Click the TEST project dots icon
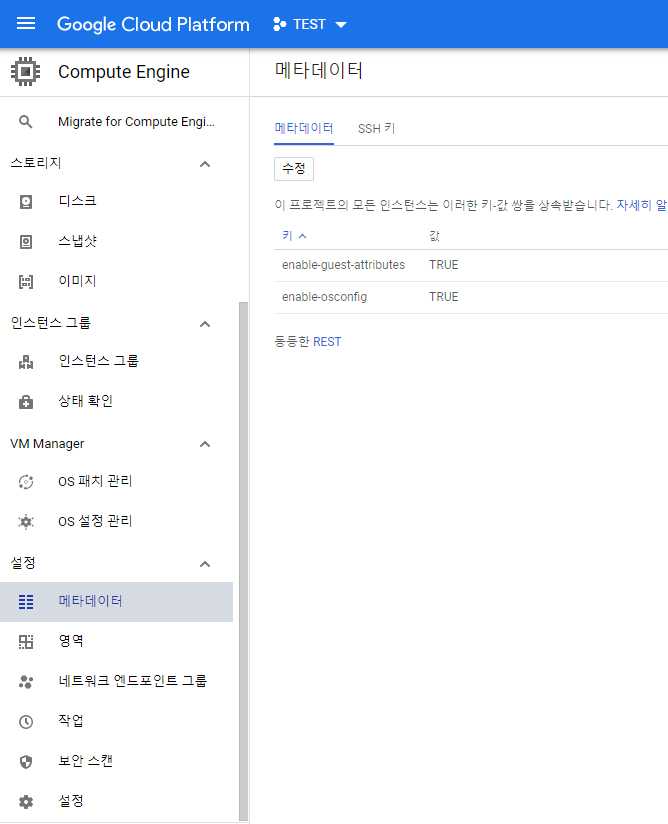Viewport: 668px width, 824px height. pos(280,24)
